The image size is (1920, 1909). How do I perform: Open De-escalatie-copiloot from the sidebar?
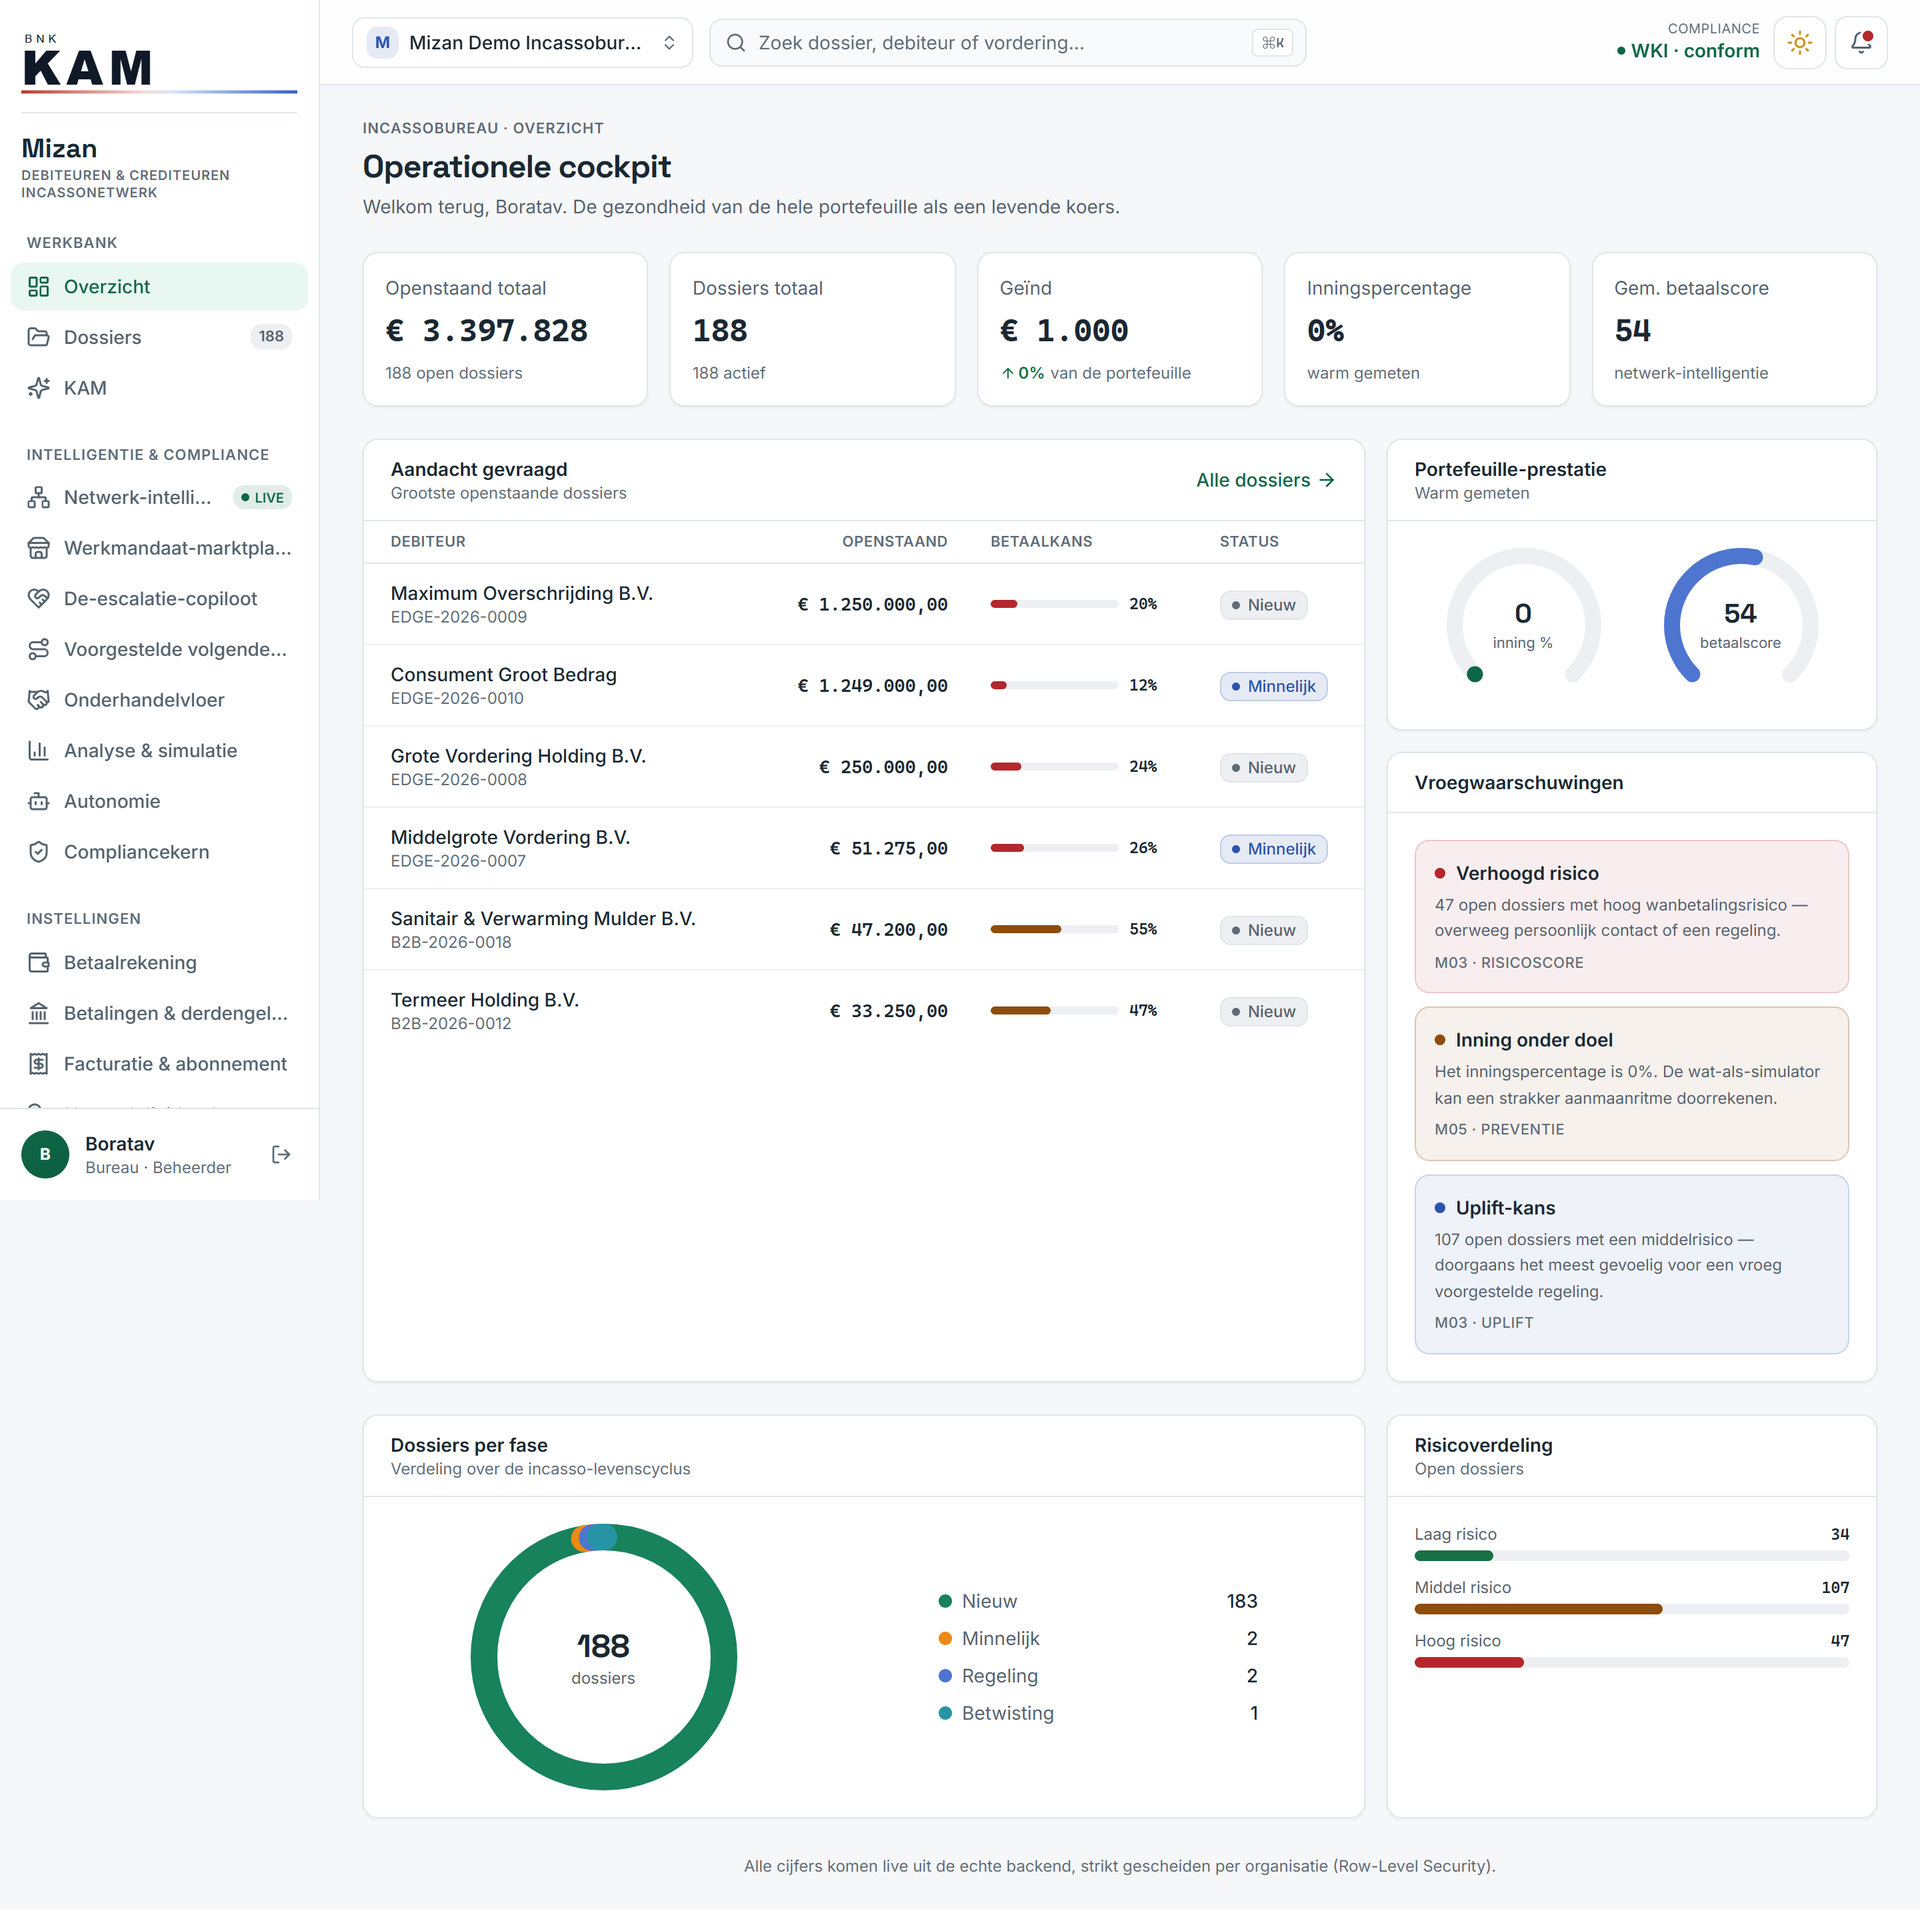pyautogui.click(x=159, y=598)
